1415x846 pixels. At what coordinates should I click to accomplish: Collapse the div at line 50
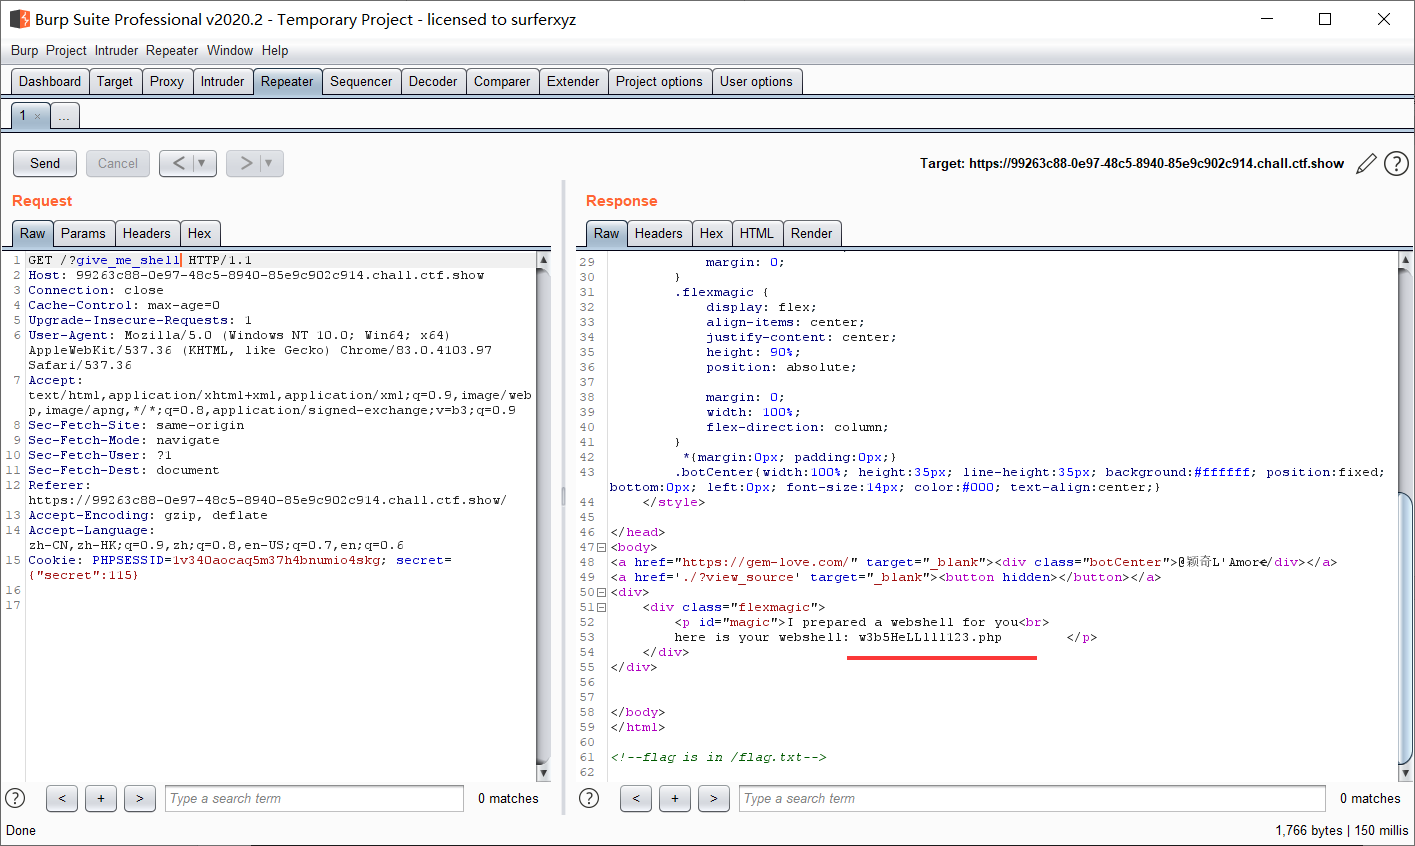pyautogui.click(x=601, y=593)
